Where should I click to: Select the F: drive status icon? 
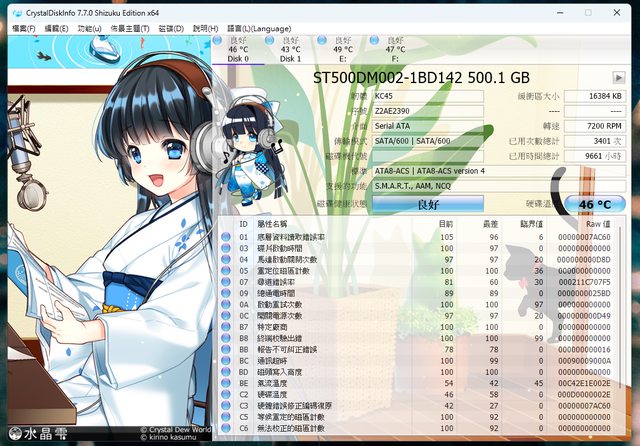pyautogui.click(x=393, y=48)
